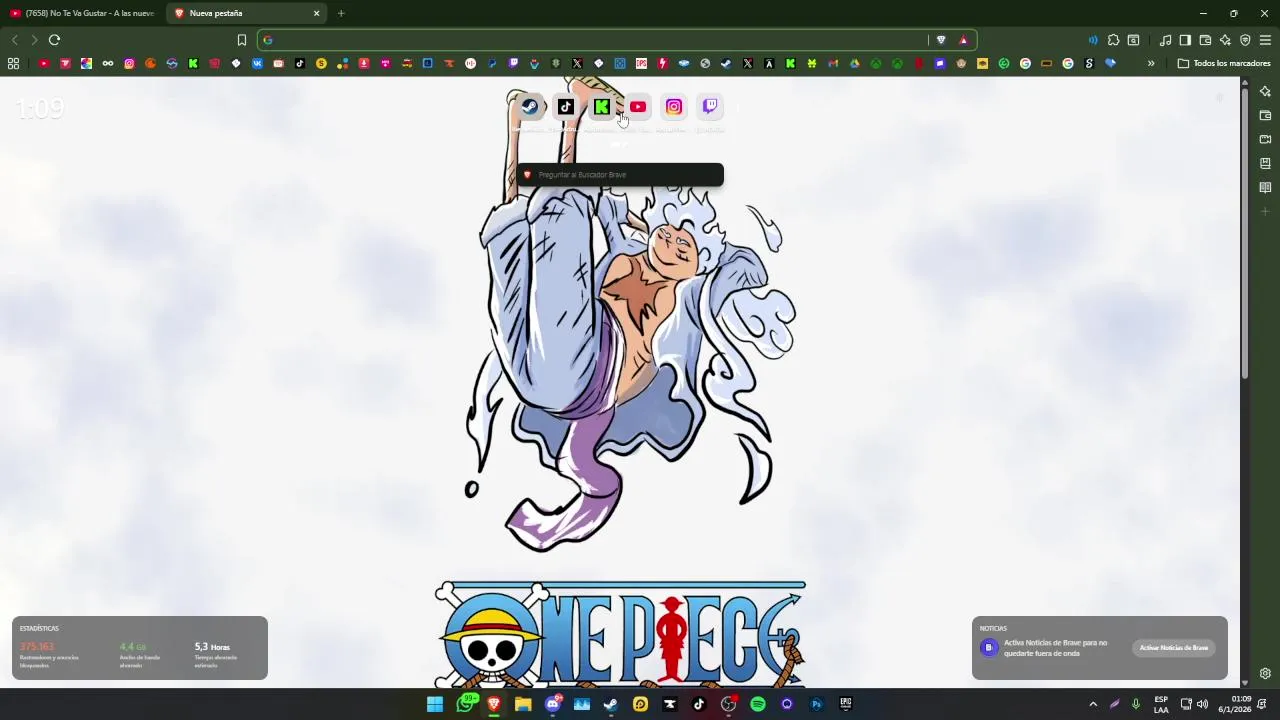The height and width of the screenshot is (720, 1280).
Task: Switch to the No Te Va Gustar YouTube tab
Action: pyautogui.click(x=83, y=13)
